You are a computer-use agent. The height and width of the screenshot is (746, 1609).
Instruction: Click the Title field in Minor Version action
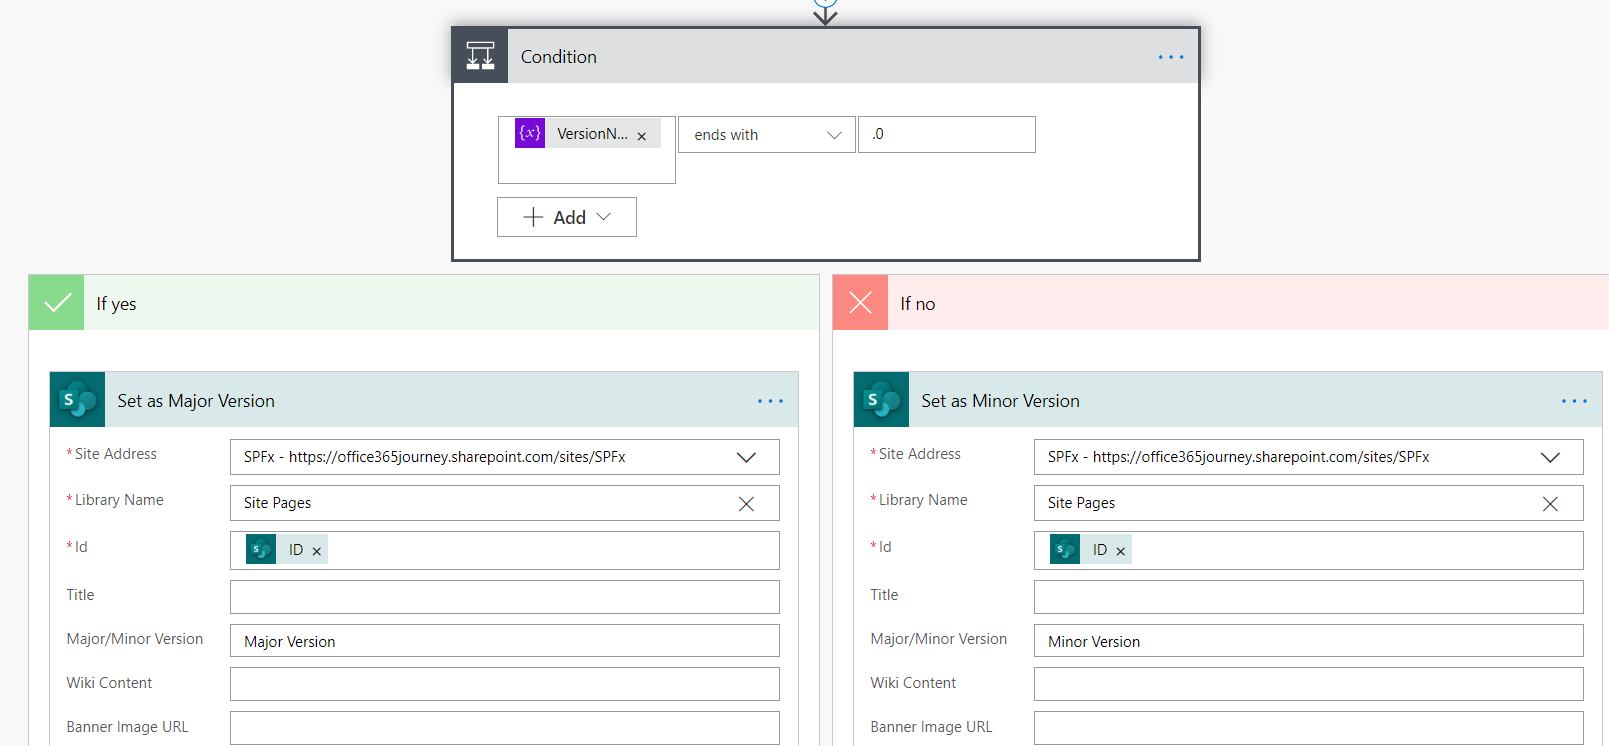coord(1309,597)
